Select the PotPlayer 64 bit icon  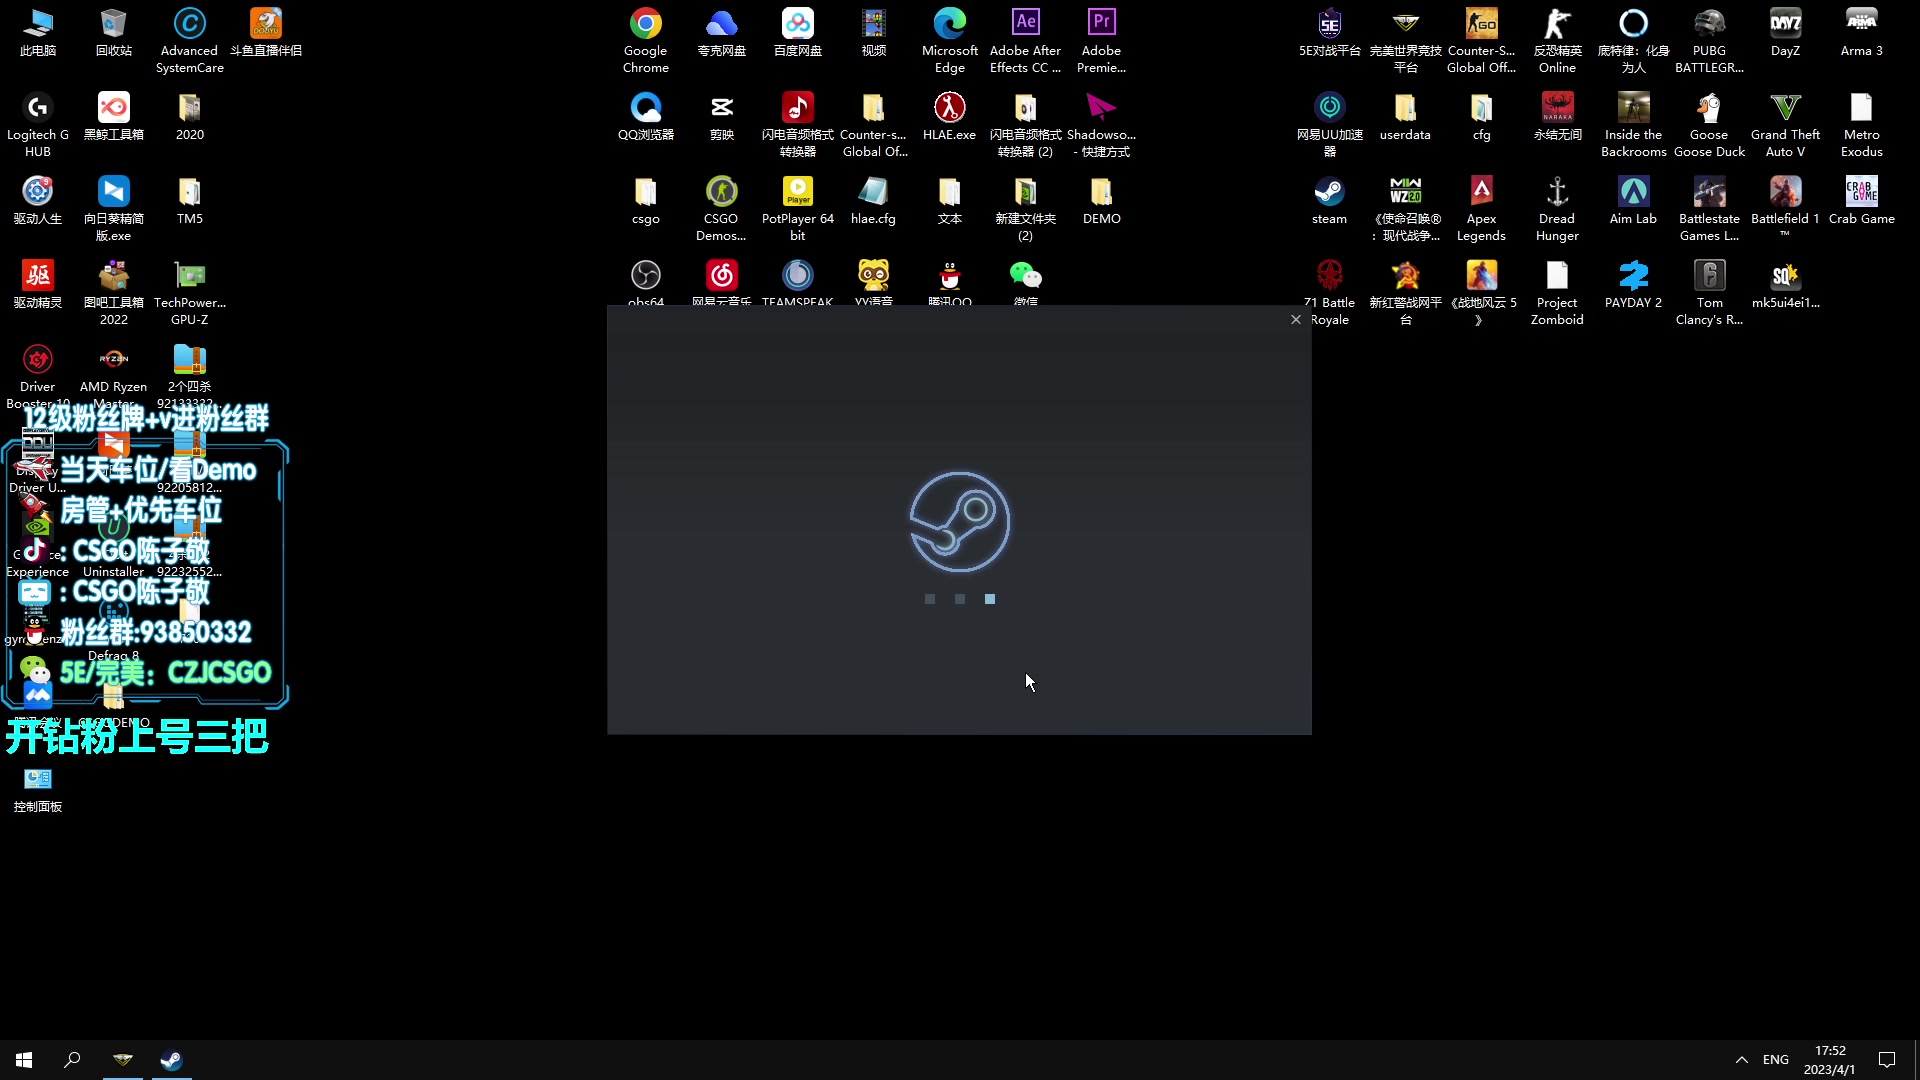coord(797,192)
